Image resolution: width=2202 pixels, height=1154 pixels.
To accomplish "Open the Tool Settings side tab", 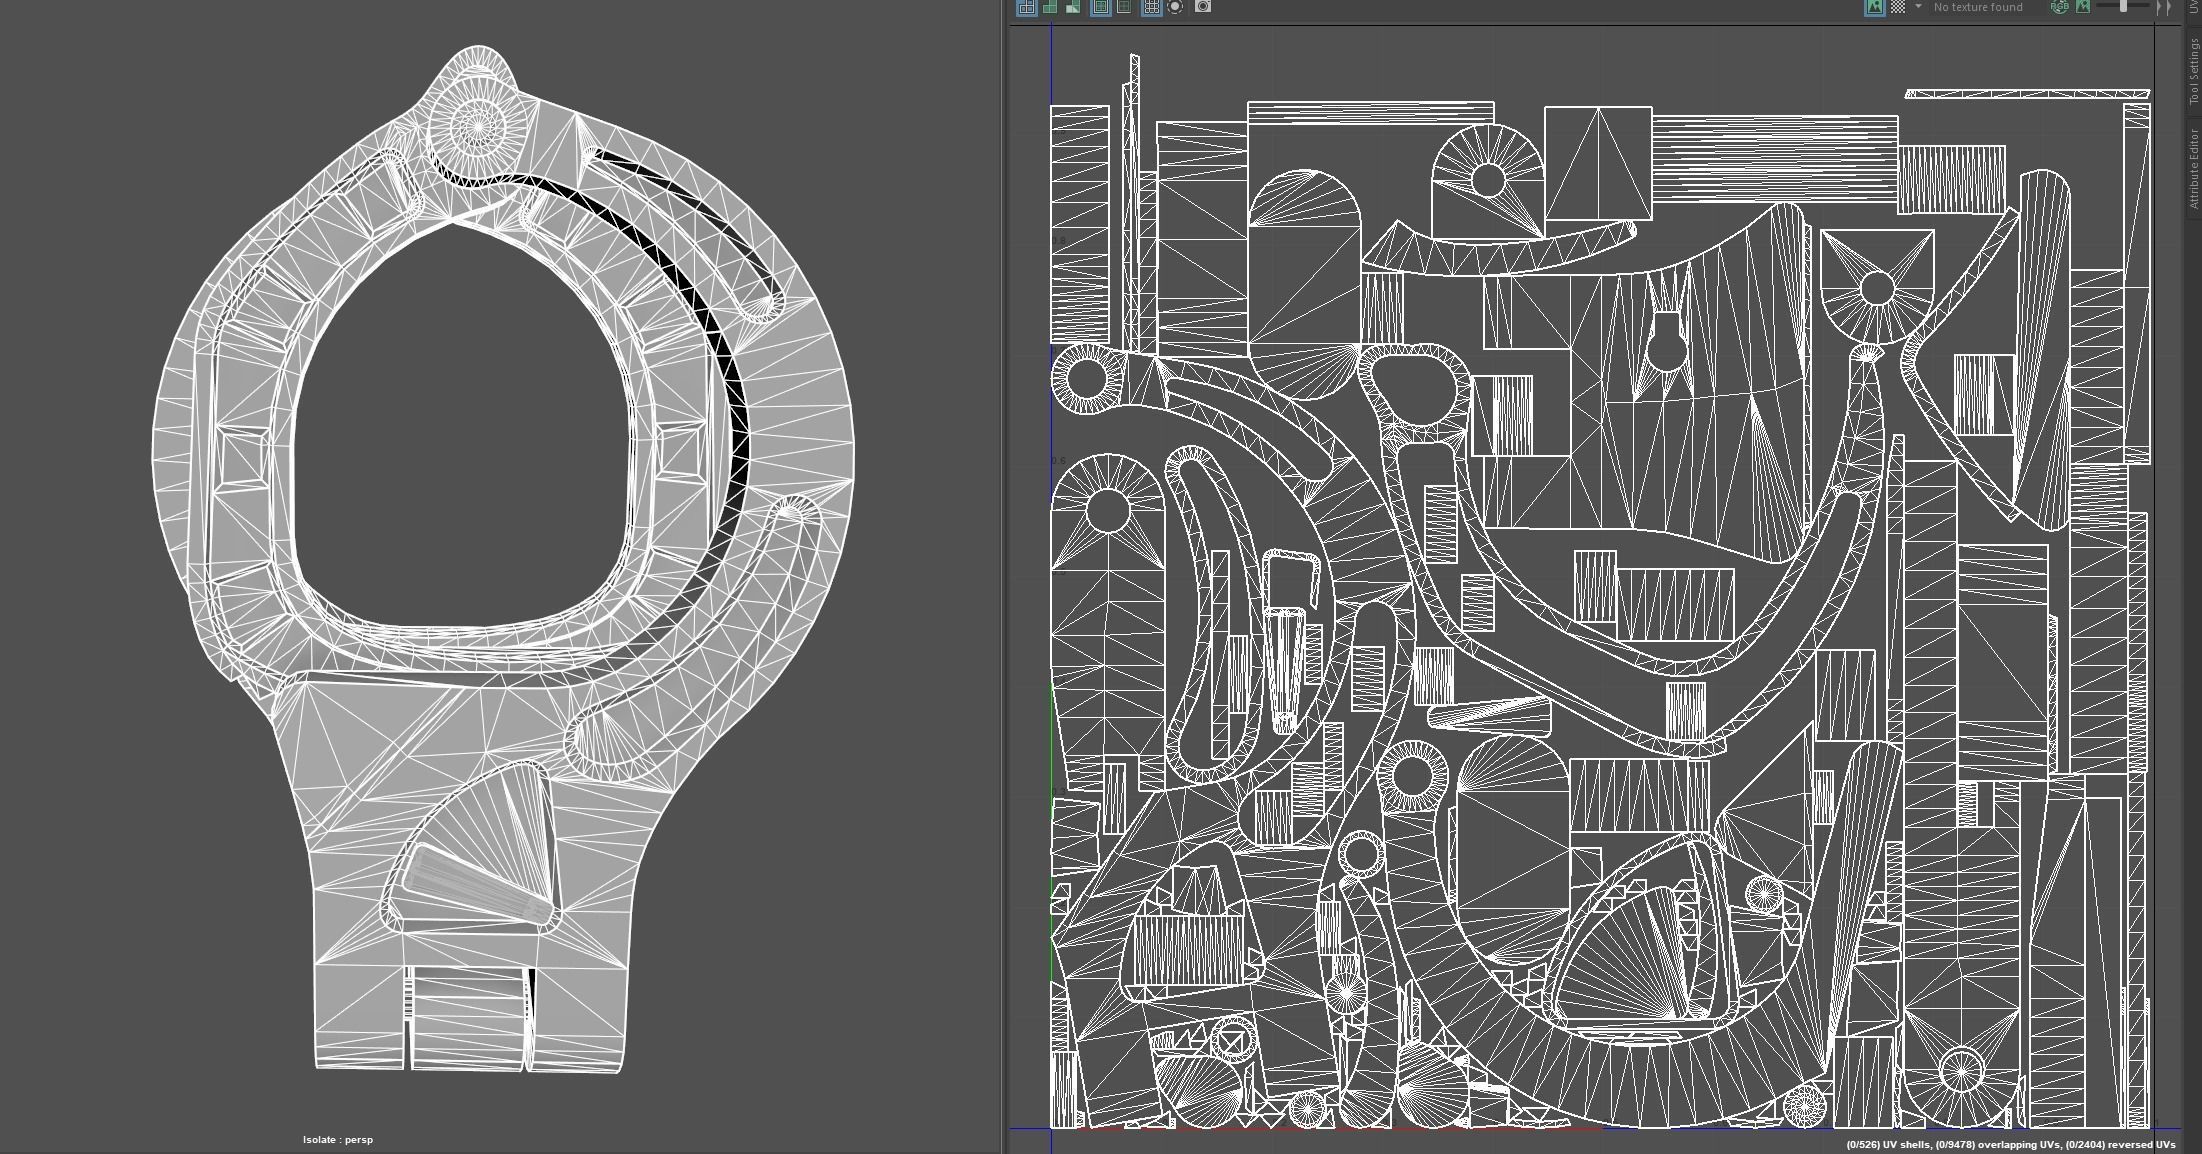I will point(2193,70).
